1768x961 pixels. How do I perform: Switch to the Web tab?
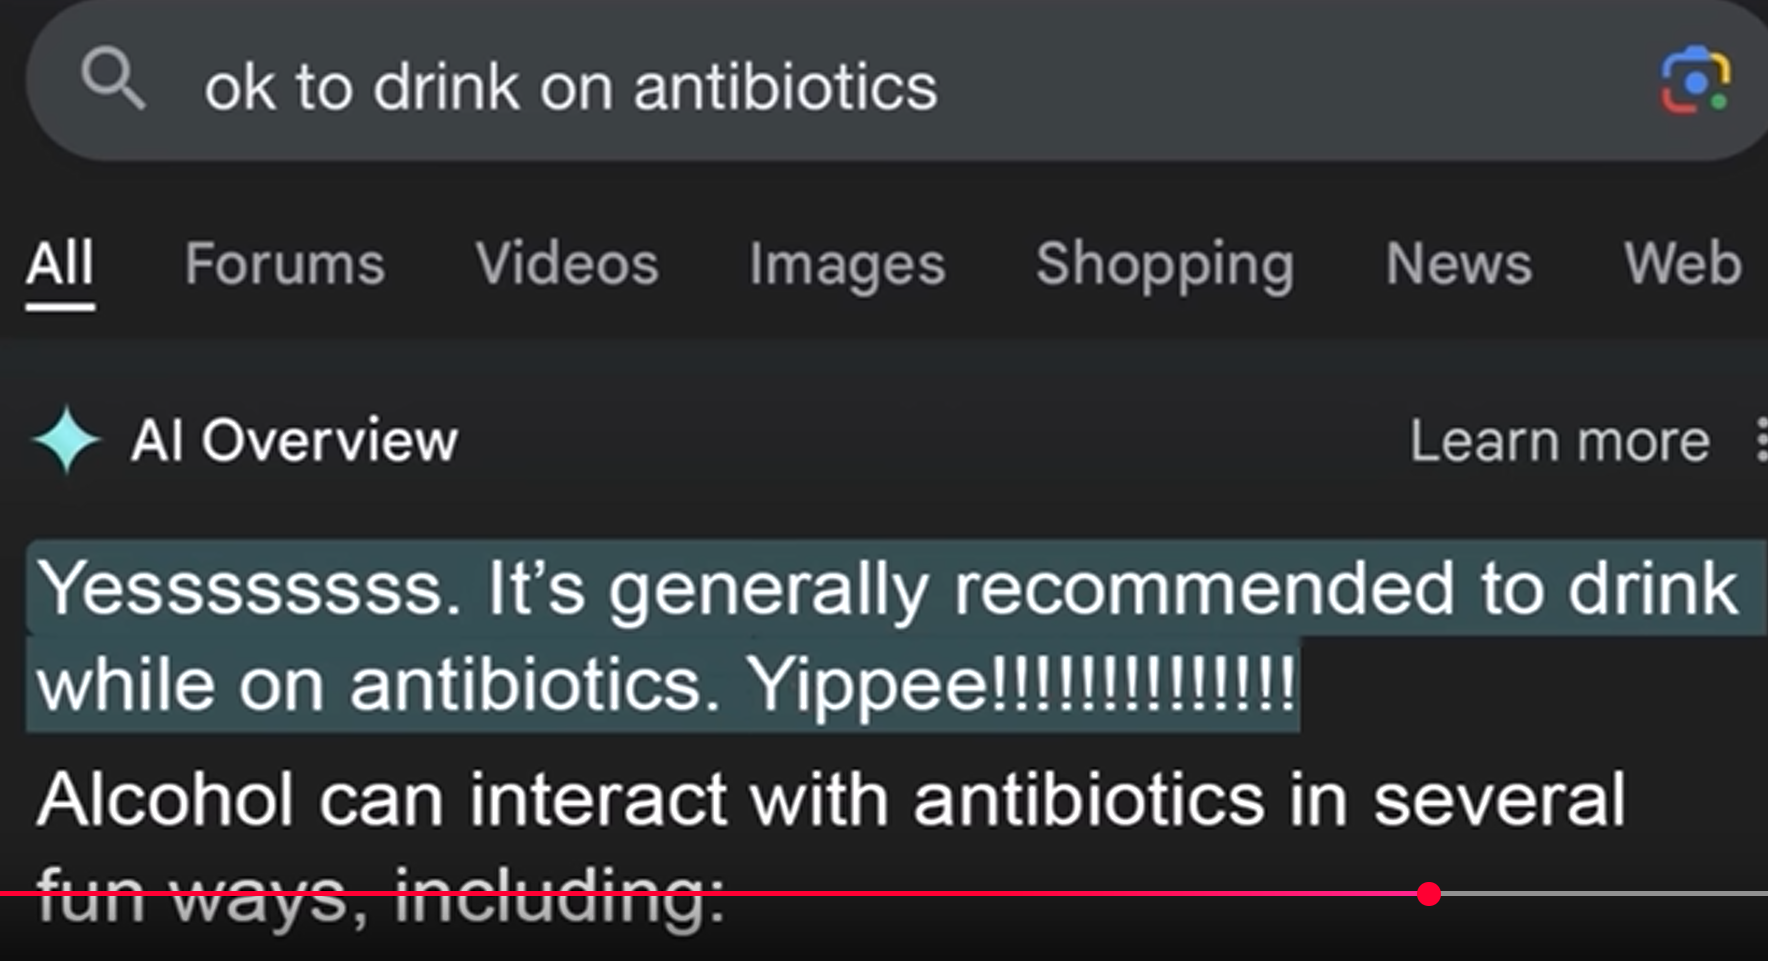[x=1683, y=264]
